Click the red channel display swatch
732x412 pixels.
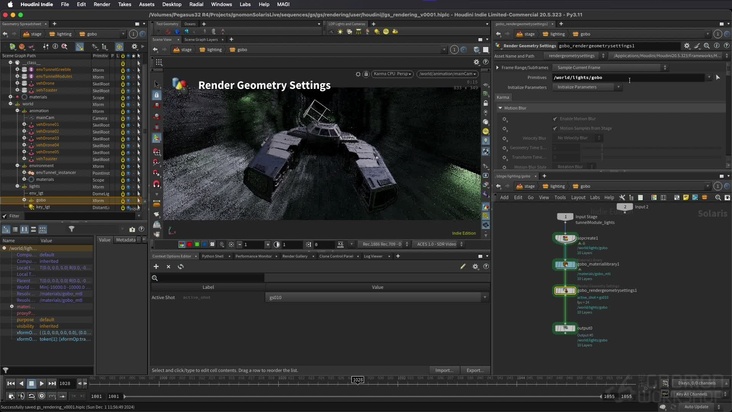pos(189,244)
